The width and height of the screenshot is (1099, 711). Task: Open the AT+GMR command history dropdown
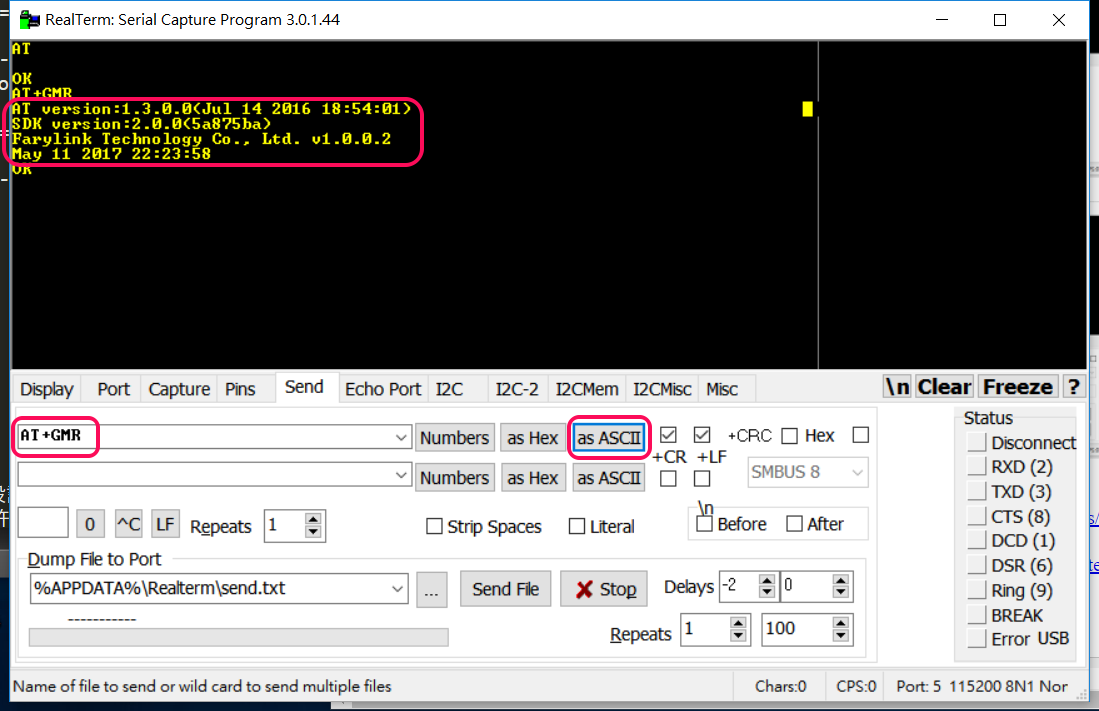(x=402, y=437)
